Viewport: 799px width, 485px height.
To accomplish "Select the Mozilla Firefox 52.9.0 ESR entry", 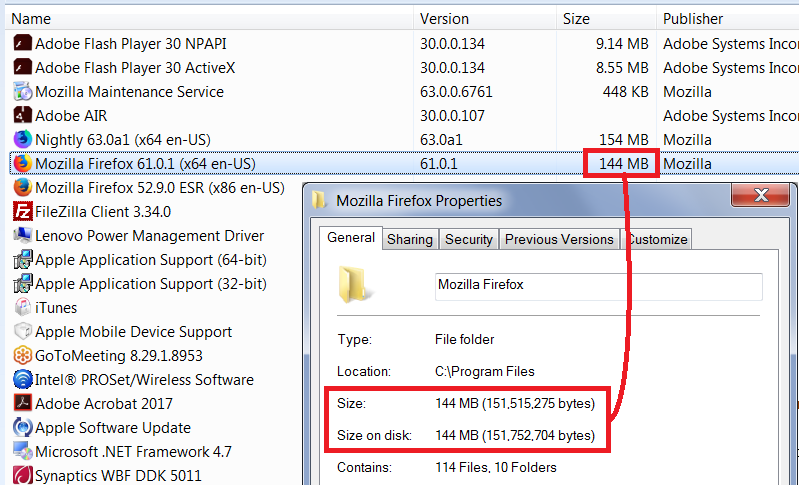I will [160, 187].
